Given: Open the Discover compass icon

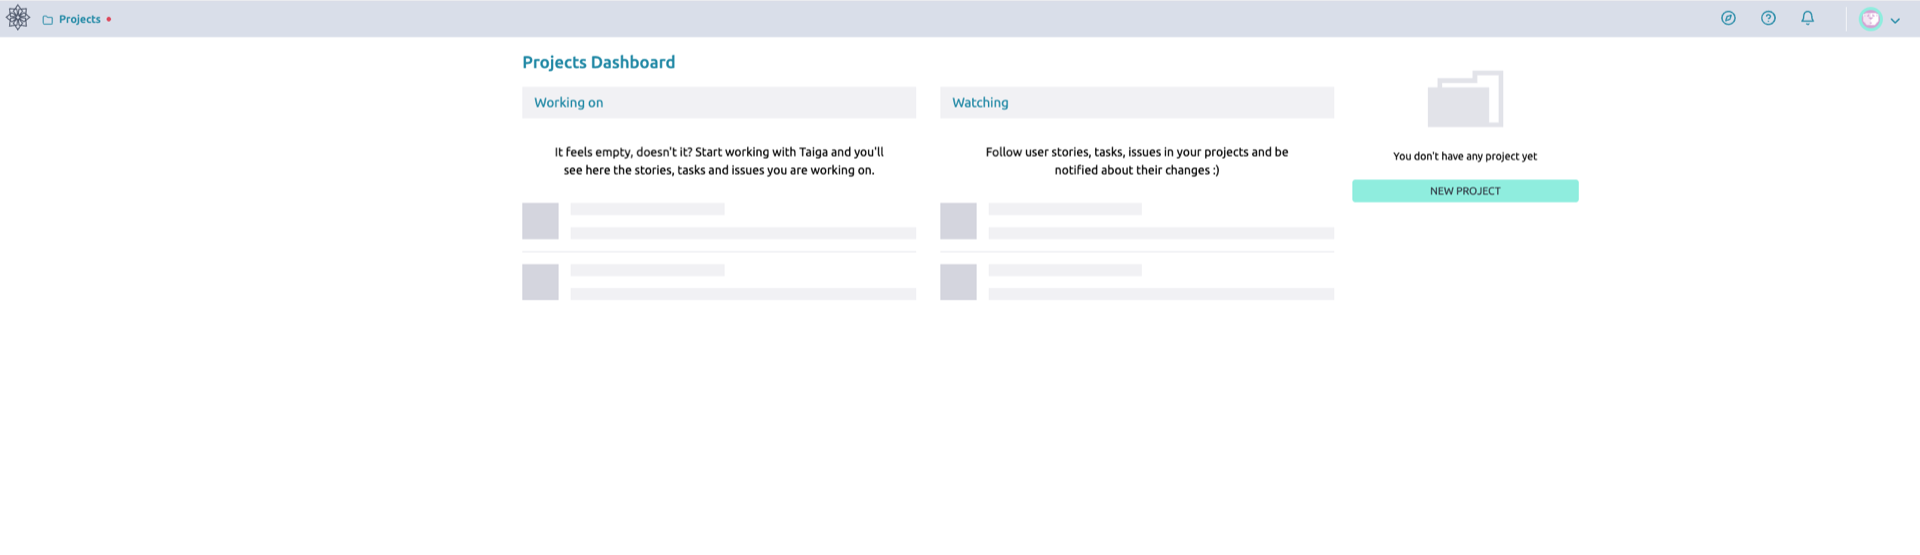Looking at the screenshot, I should 1728,18.
